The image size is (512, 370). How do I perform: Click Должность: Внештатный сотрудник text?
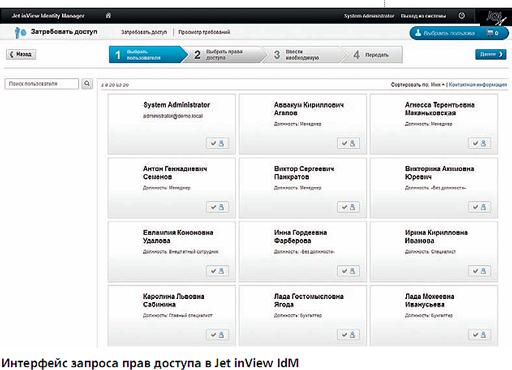point(181,252)
